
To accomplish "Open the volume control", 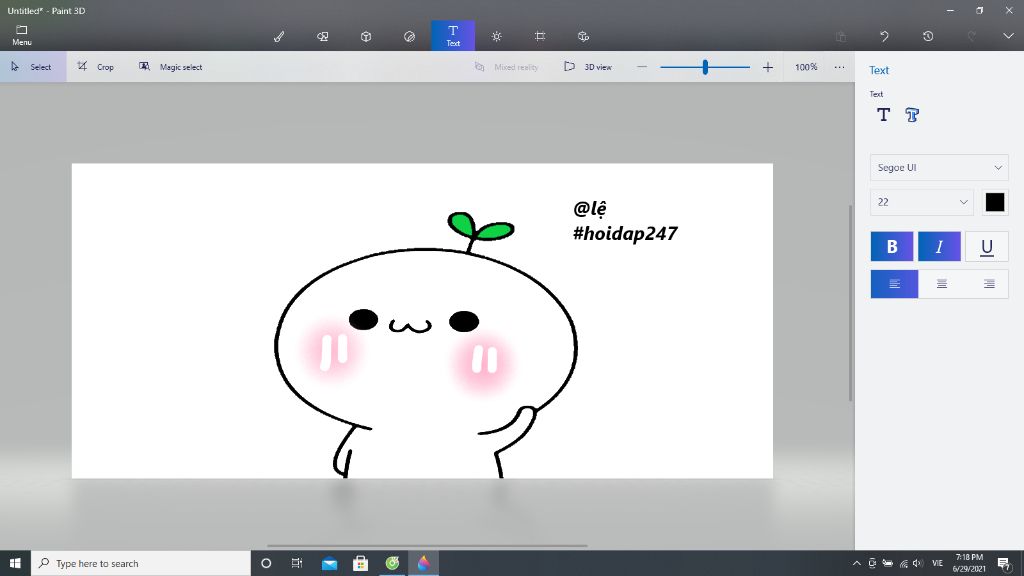I will click(918, 563).
